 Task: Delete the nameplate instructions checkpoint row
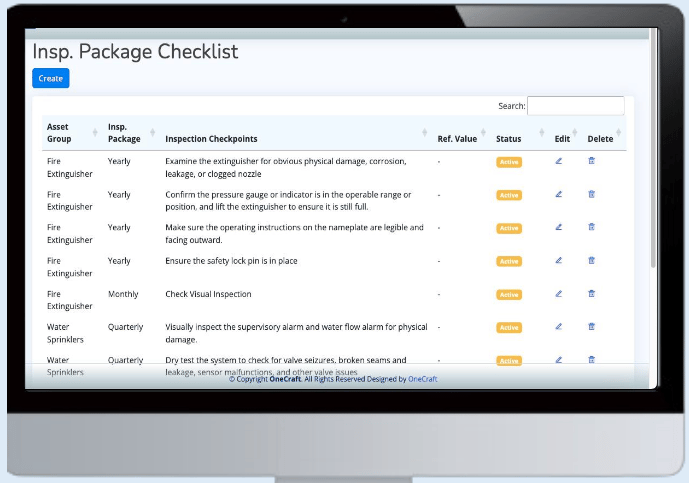(591, 227)
